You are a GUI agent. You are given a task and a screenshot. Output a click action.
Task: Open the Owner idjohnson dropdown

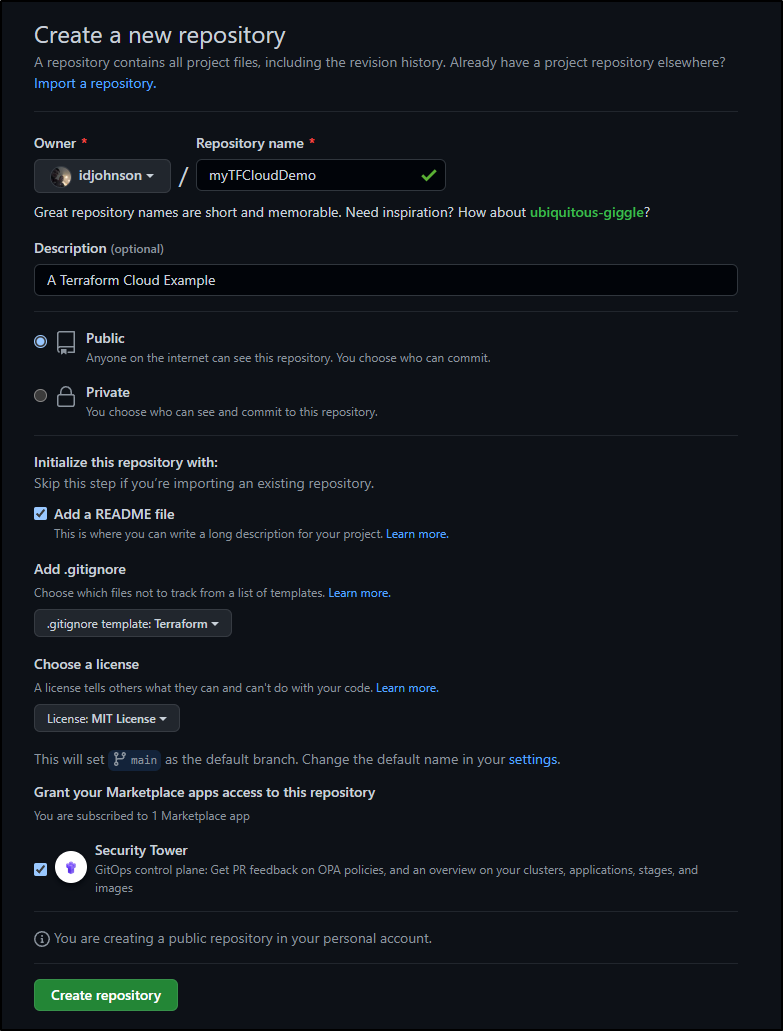click(x=103, y=176)
